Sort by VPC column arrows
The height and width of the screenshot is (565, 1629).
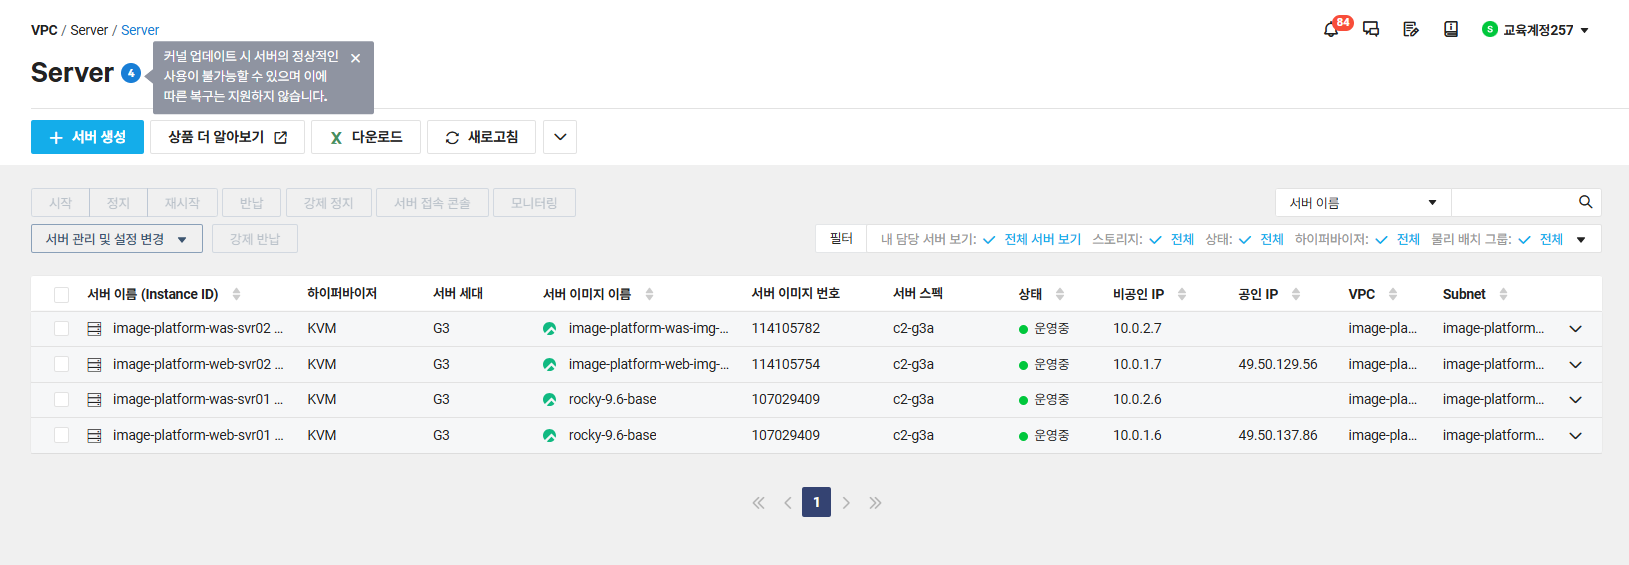point(1393,294)
